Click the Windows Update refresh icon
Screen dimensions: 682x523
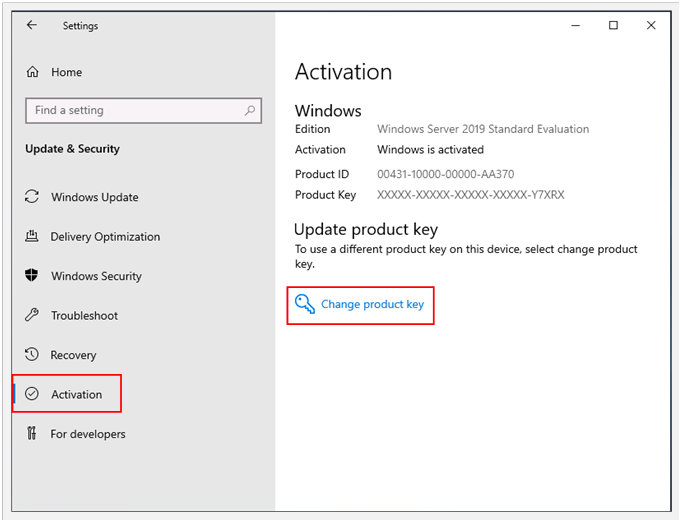tap(32, 197)
